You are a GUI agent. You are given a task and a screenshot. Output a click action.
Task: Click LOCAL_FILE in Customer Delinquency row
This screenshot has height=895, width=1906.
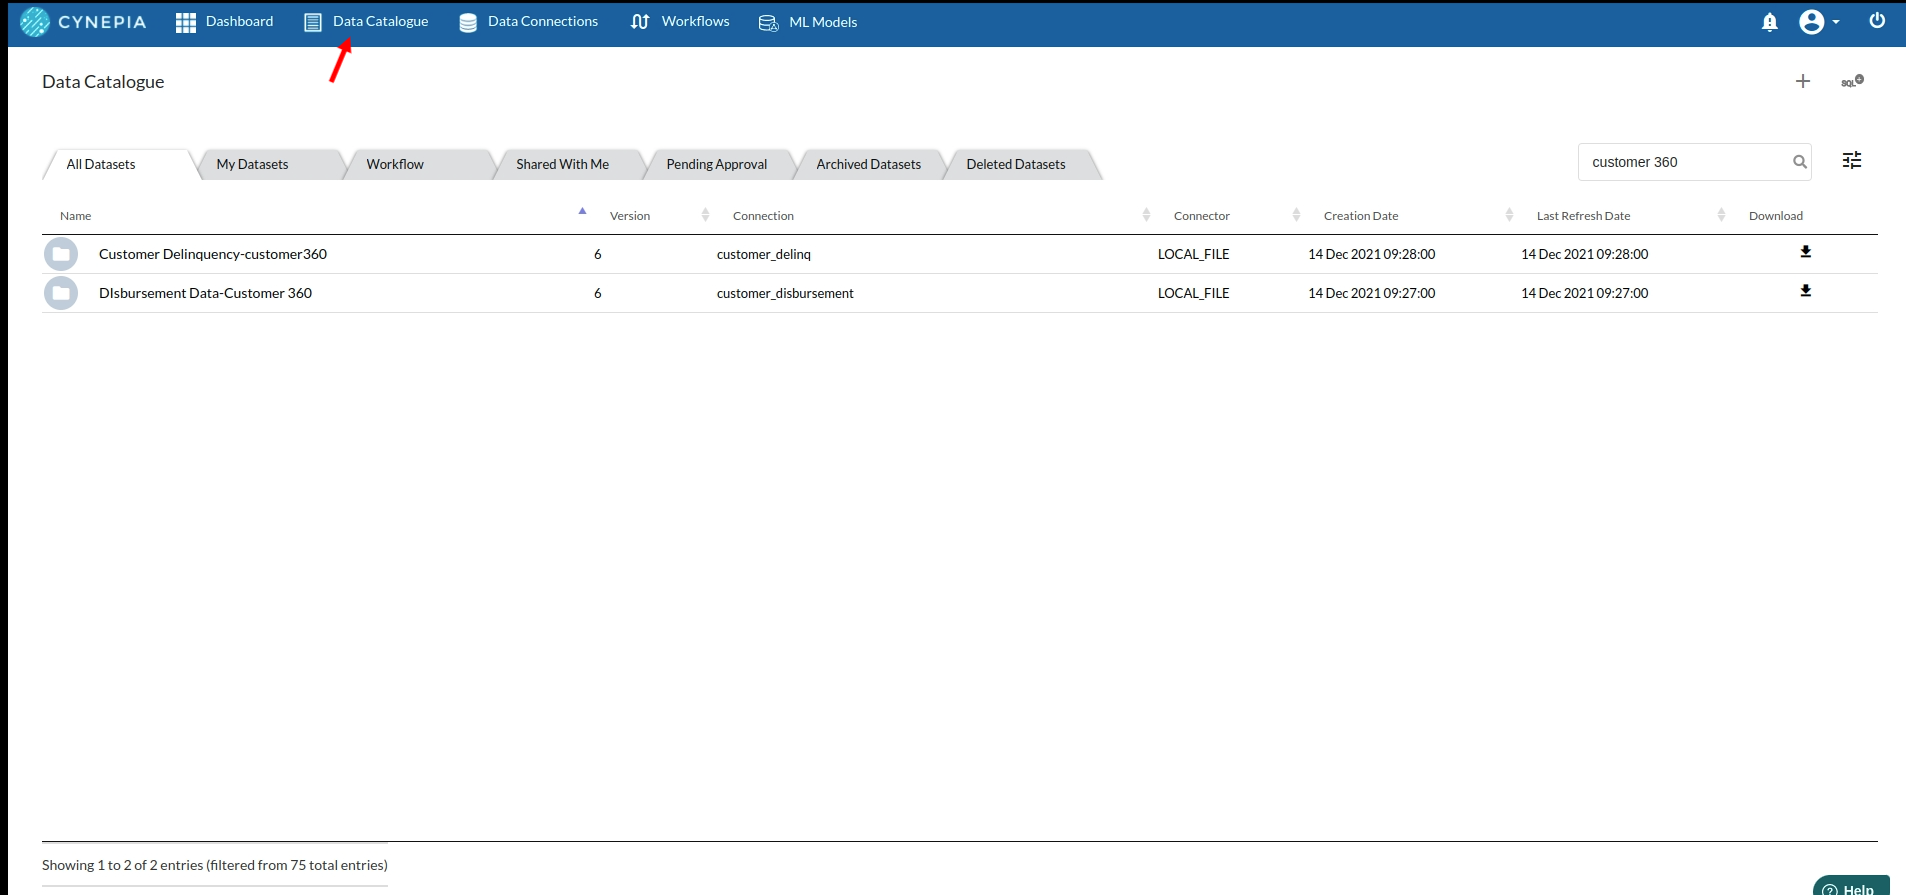1193,254
